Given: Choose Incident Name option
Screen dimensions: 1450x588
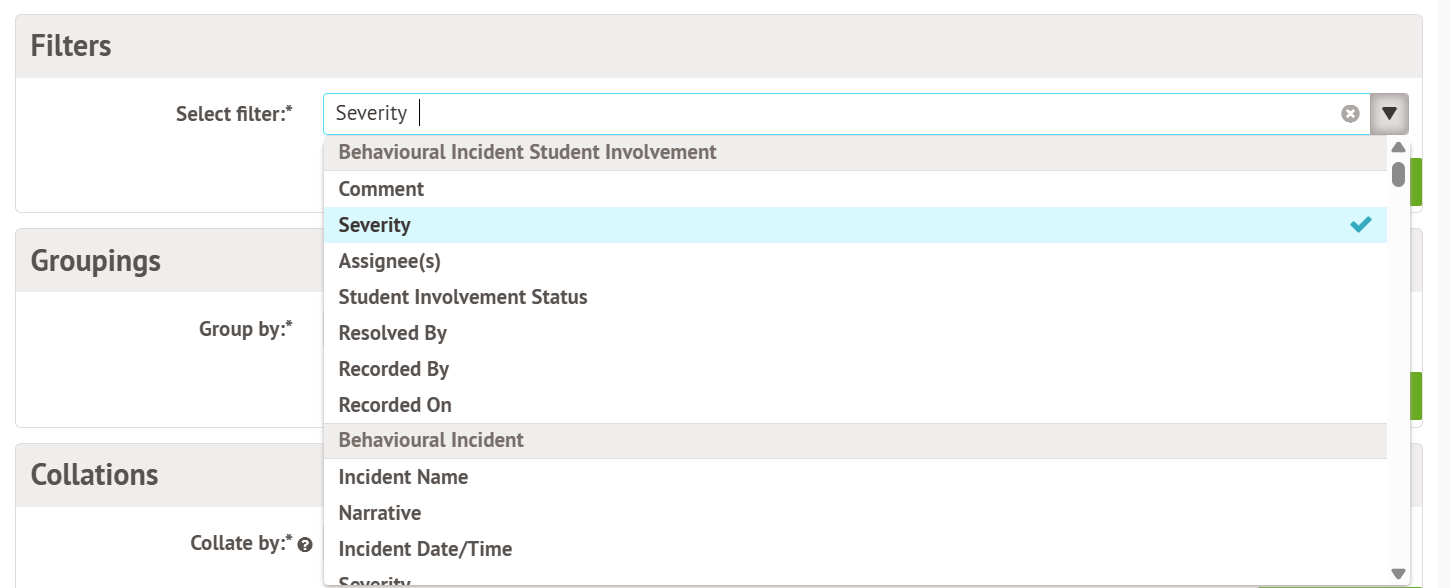Looking at the screenshot, I should click(x=403, y=477).
